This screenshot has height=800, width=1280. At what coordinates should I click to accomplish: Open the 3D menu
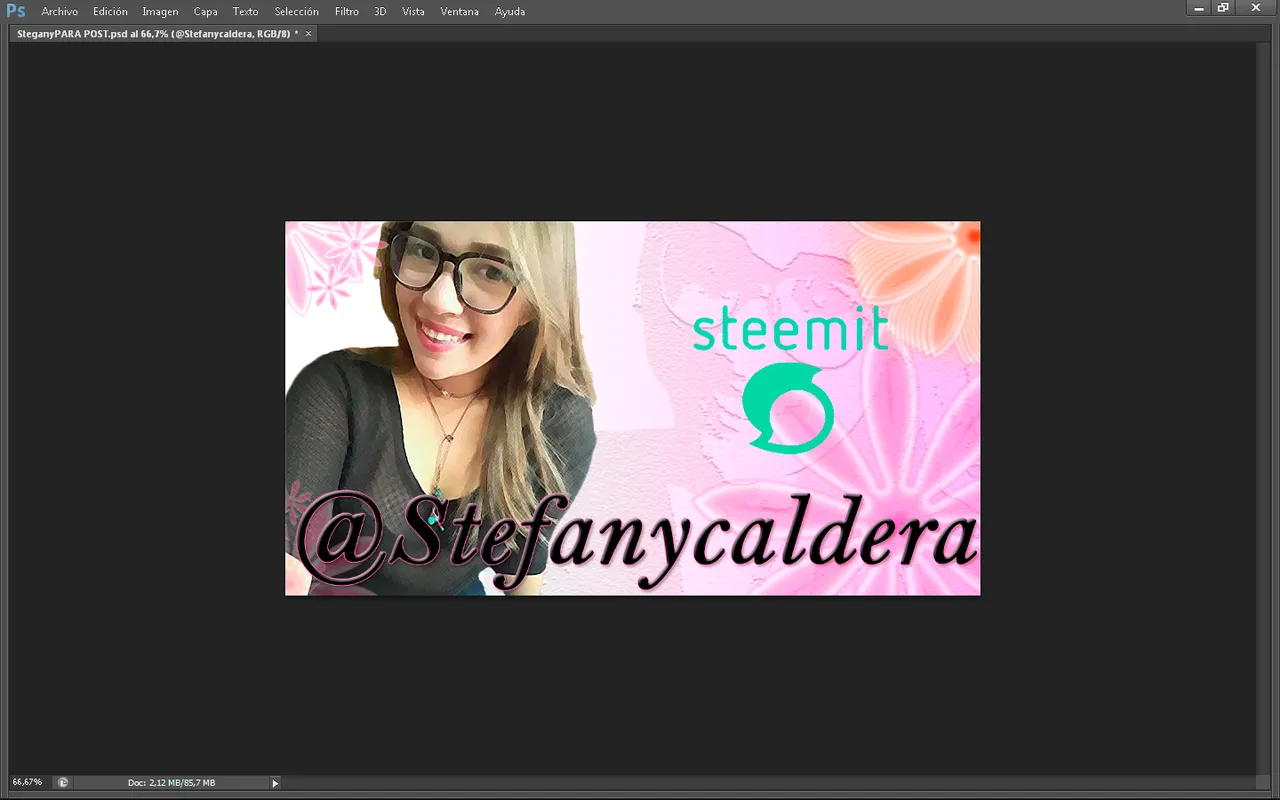380,11
